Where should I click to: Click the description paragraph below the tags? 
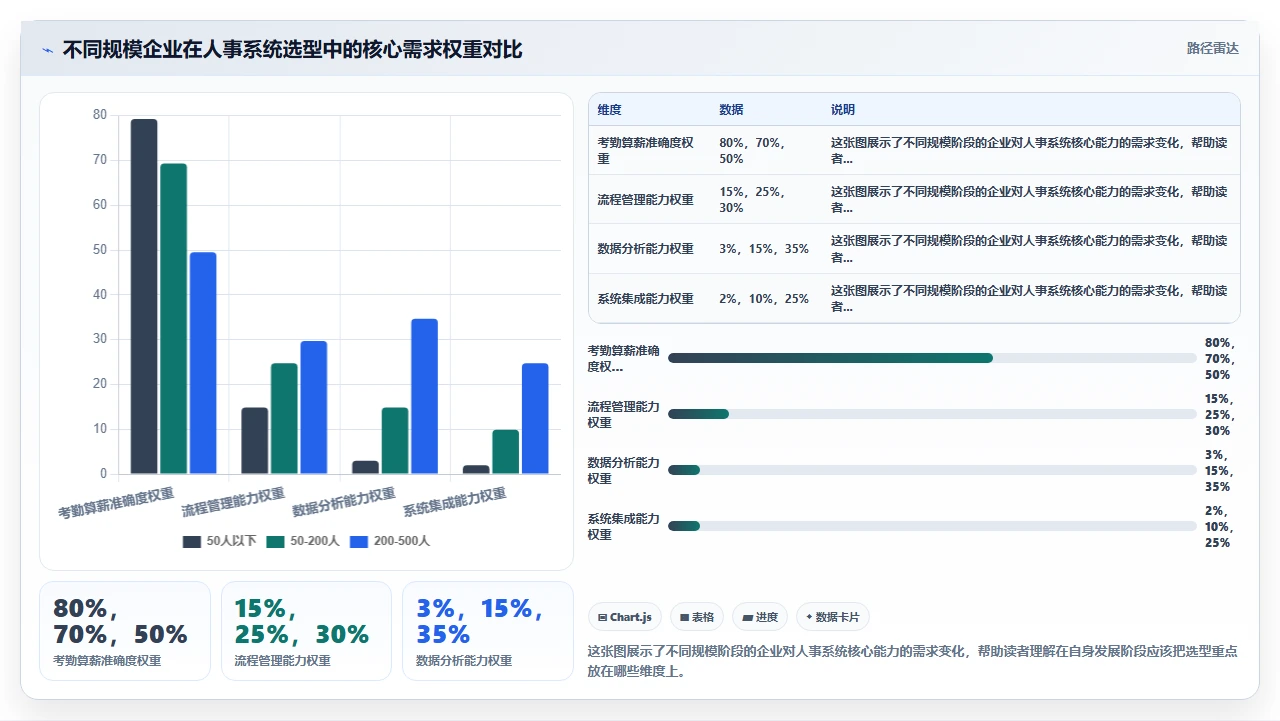click(x=913, y=661)
